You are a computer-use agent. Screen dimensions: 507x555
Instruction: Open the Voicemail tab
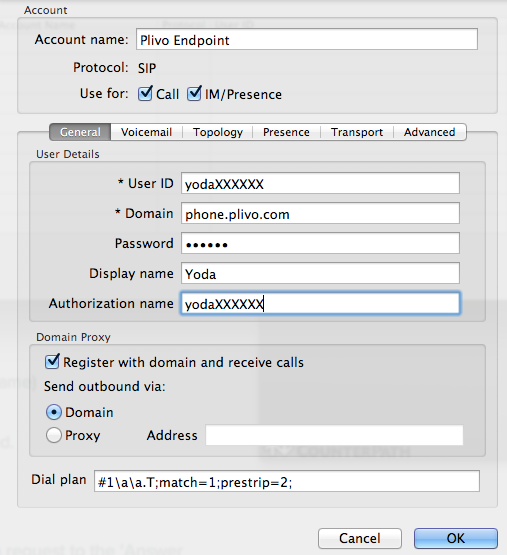tap(147, 132)
